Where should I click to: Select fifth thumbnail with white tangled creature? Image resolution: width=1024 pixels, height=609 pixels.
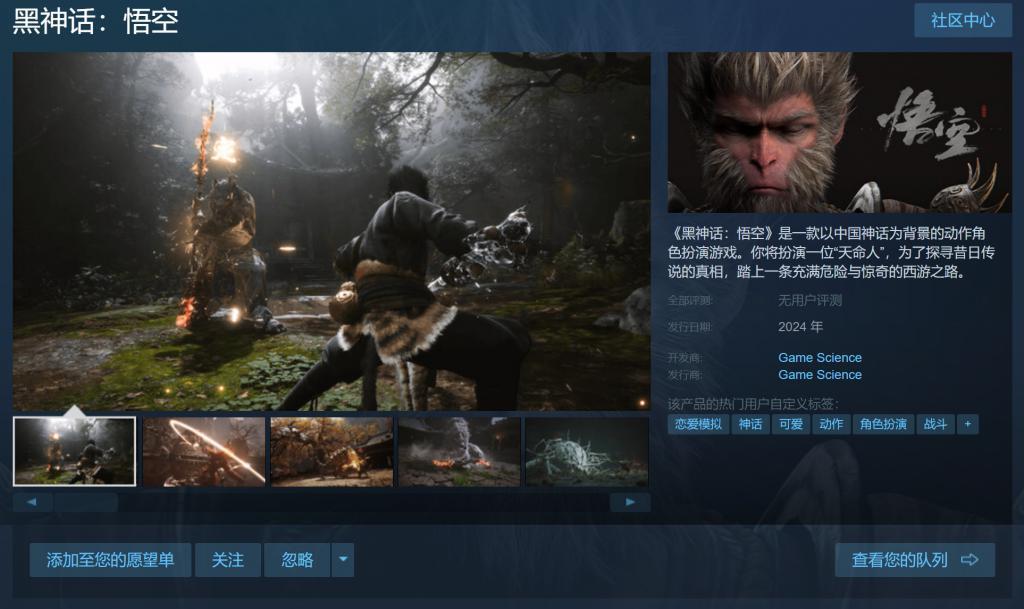587,452
